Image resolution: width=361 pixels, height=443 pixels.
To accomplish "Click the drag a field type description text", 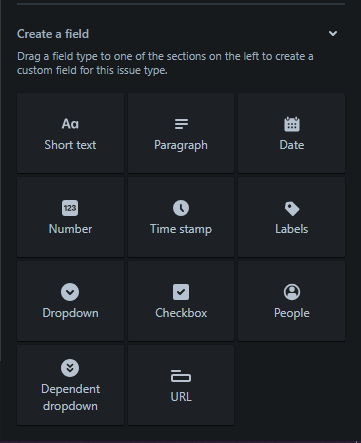I will 165,63.
